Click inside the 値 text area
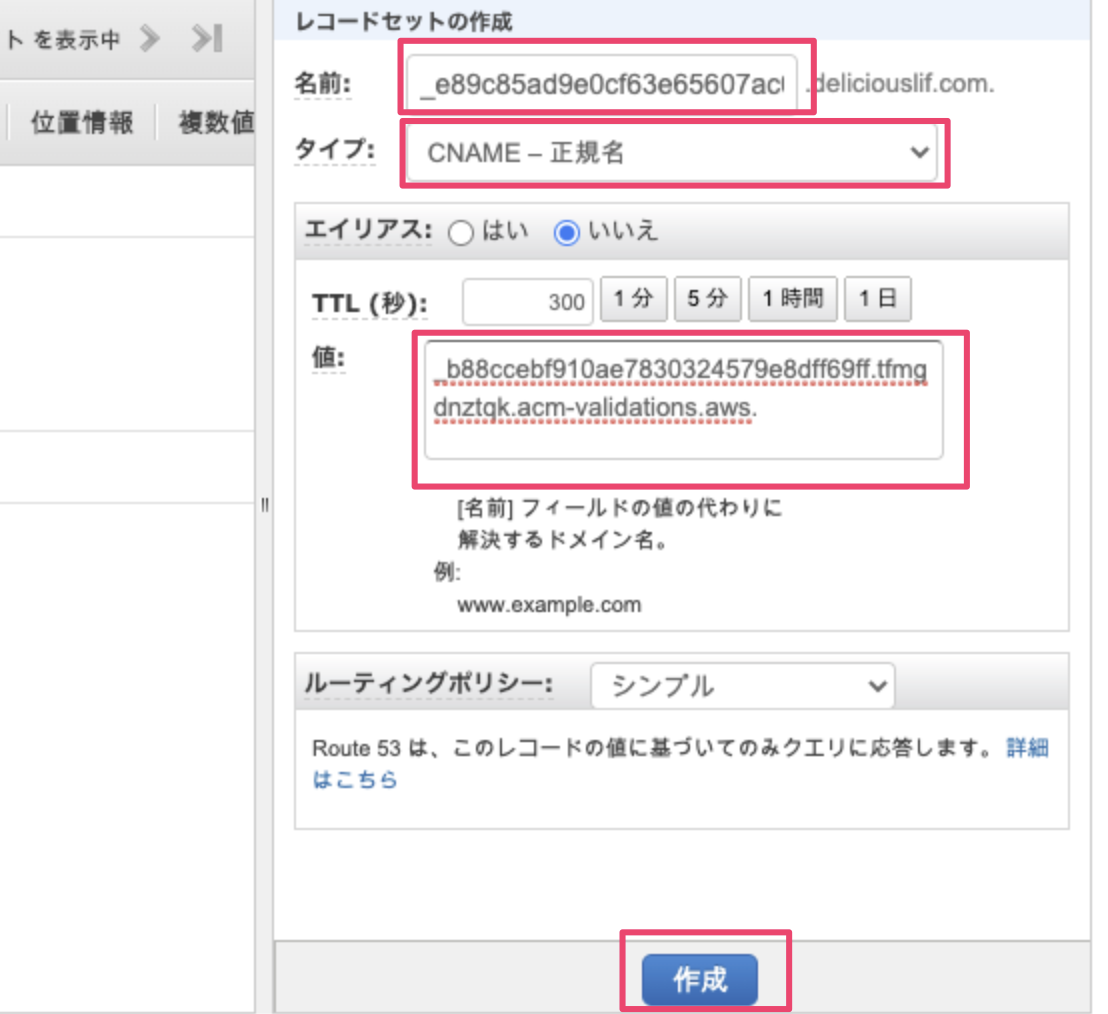 point(683,400)
